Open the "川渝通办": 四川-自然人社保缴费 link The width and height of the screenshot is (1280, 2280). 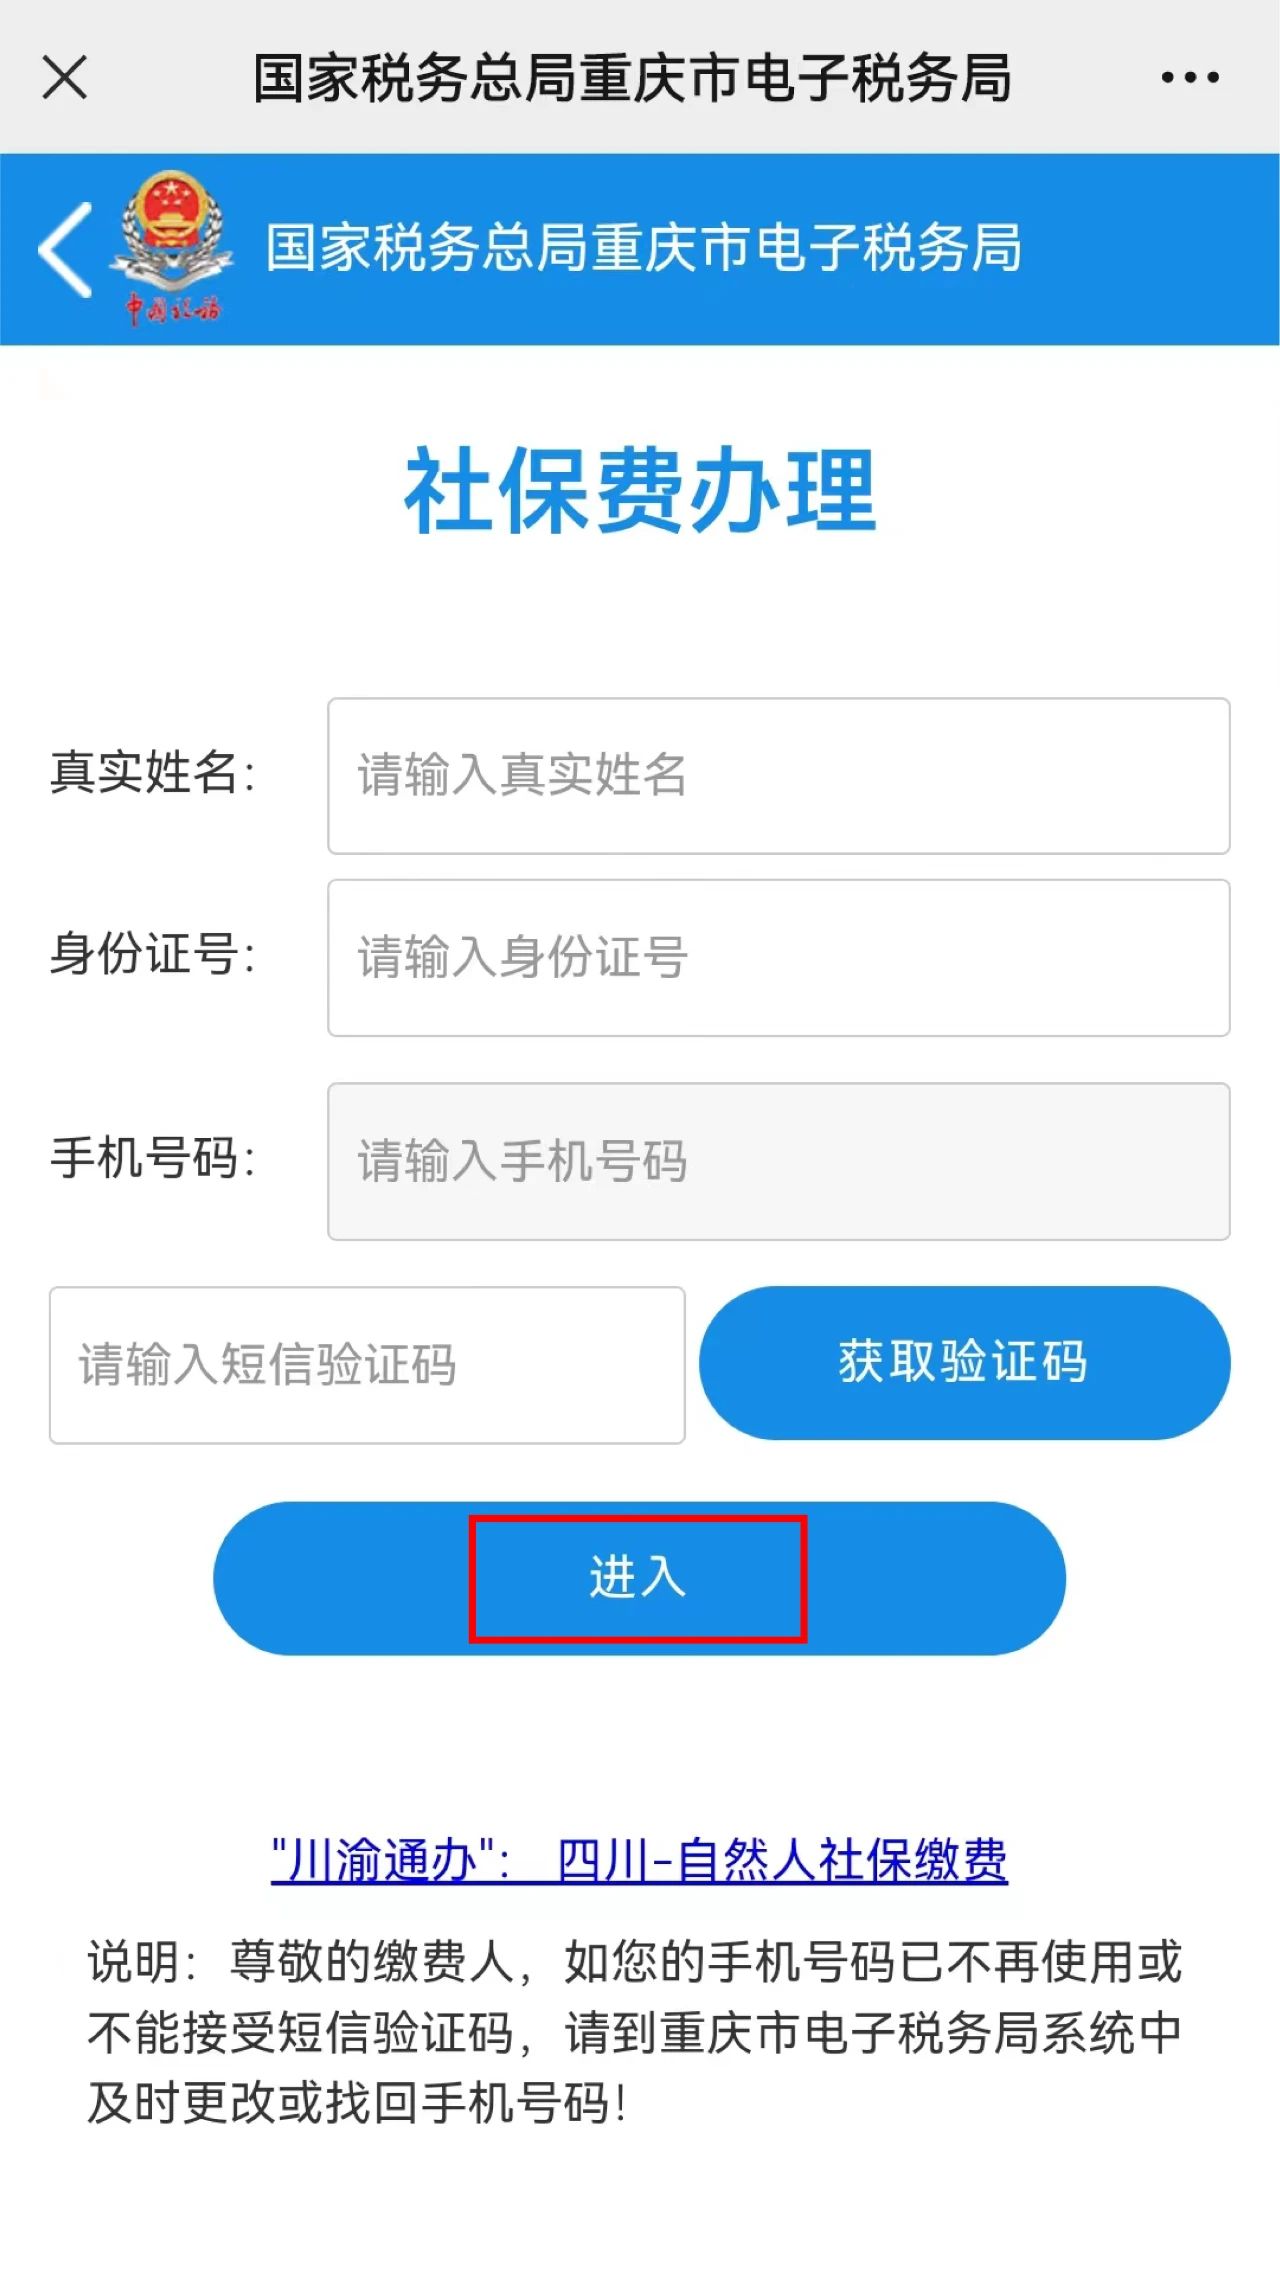click(639, 1861)
